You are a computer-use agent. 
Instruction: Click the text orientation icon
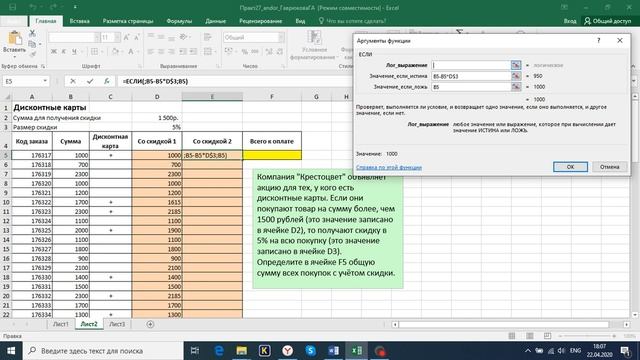pos(183,37)
